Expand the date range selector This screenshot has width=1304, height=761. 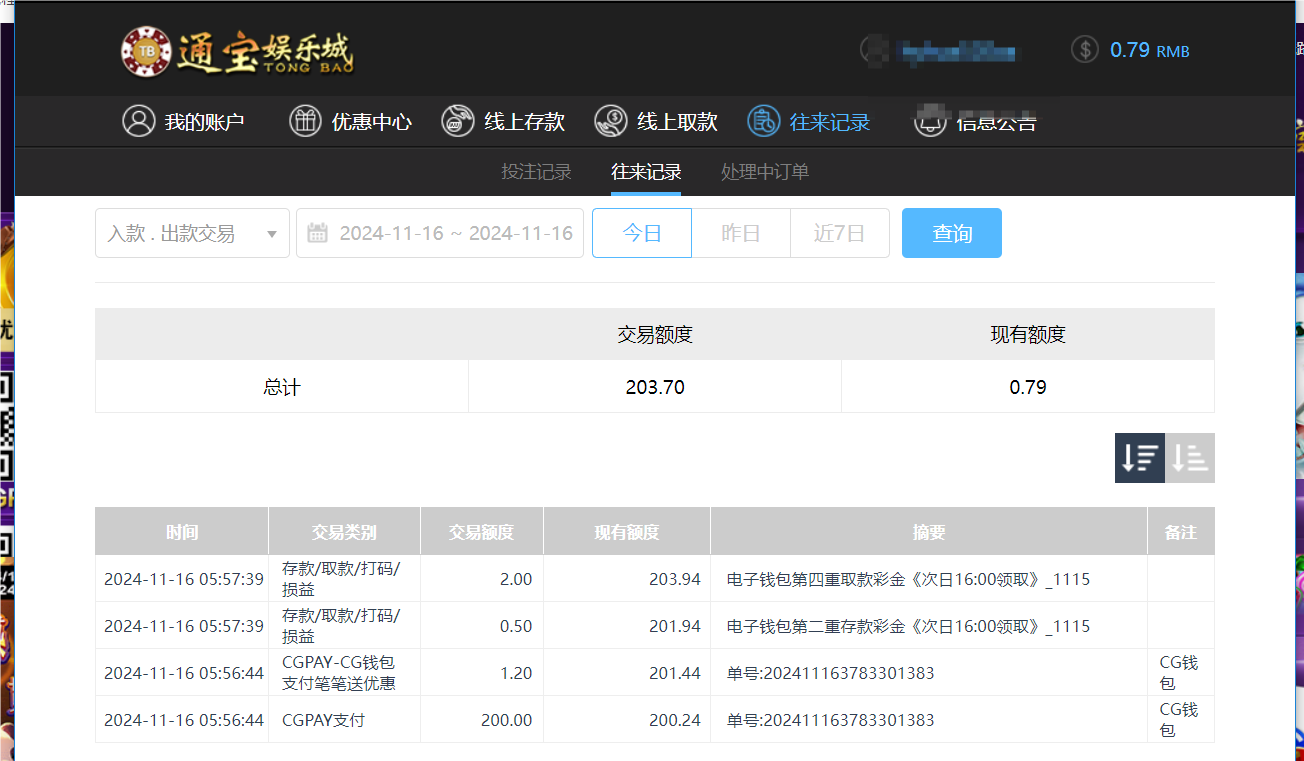coord(439,232)
